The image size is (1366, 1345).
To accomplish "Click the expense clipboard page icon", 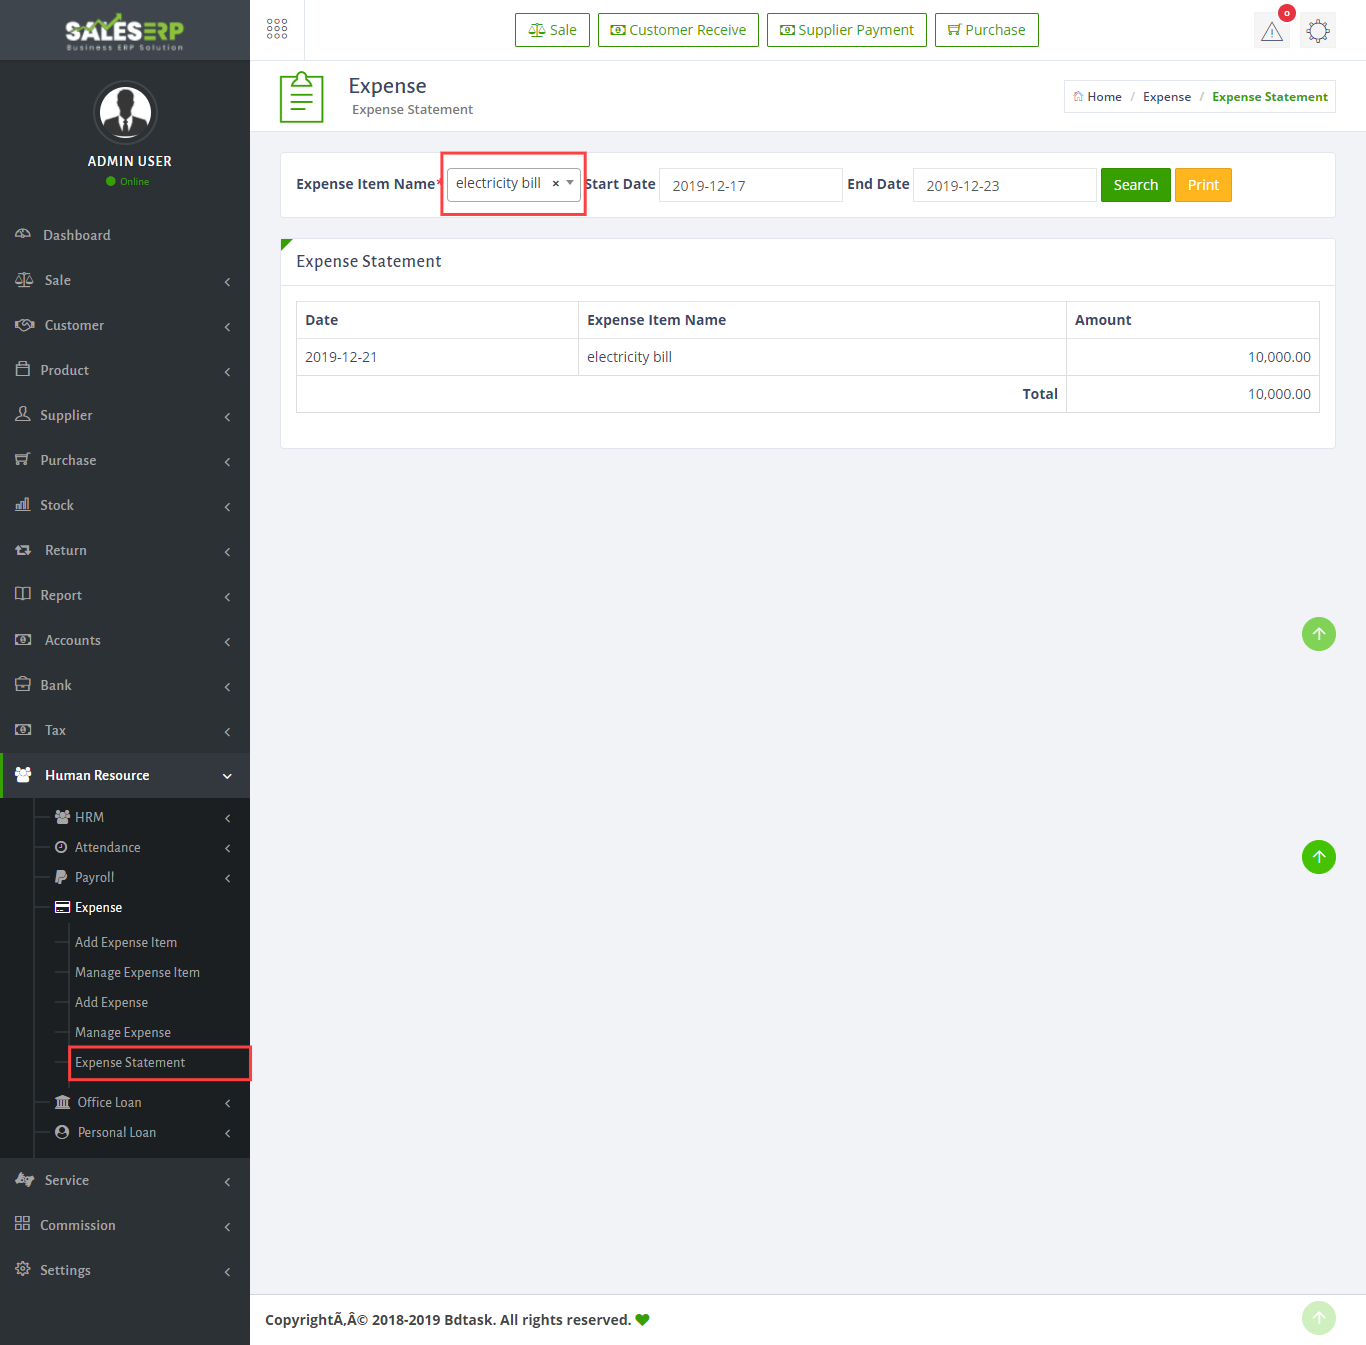I will tap(301, 97).
